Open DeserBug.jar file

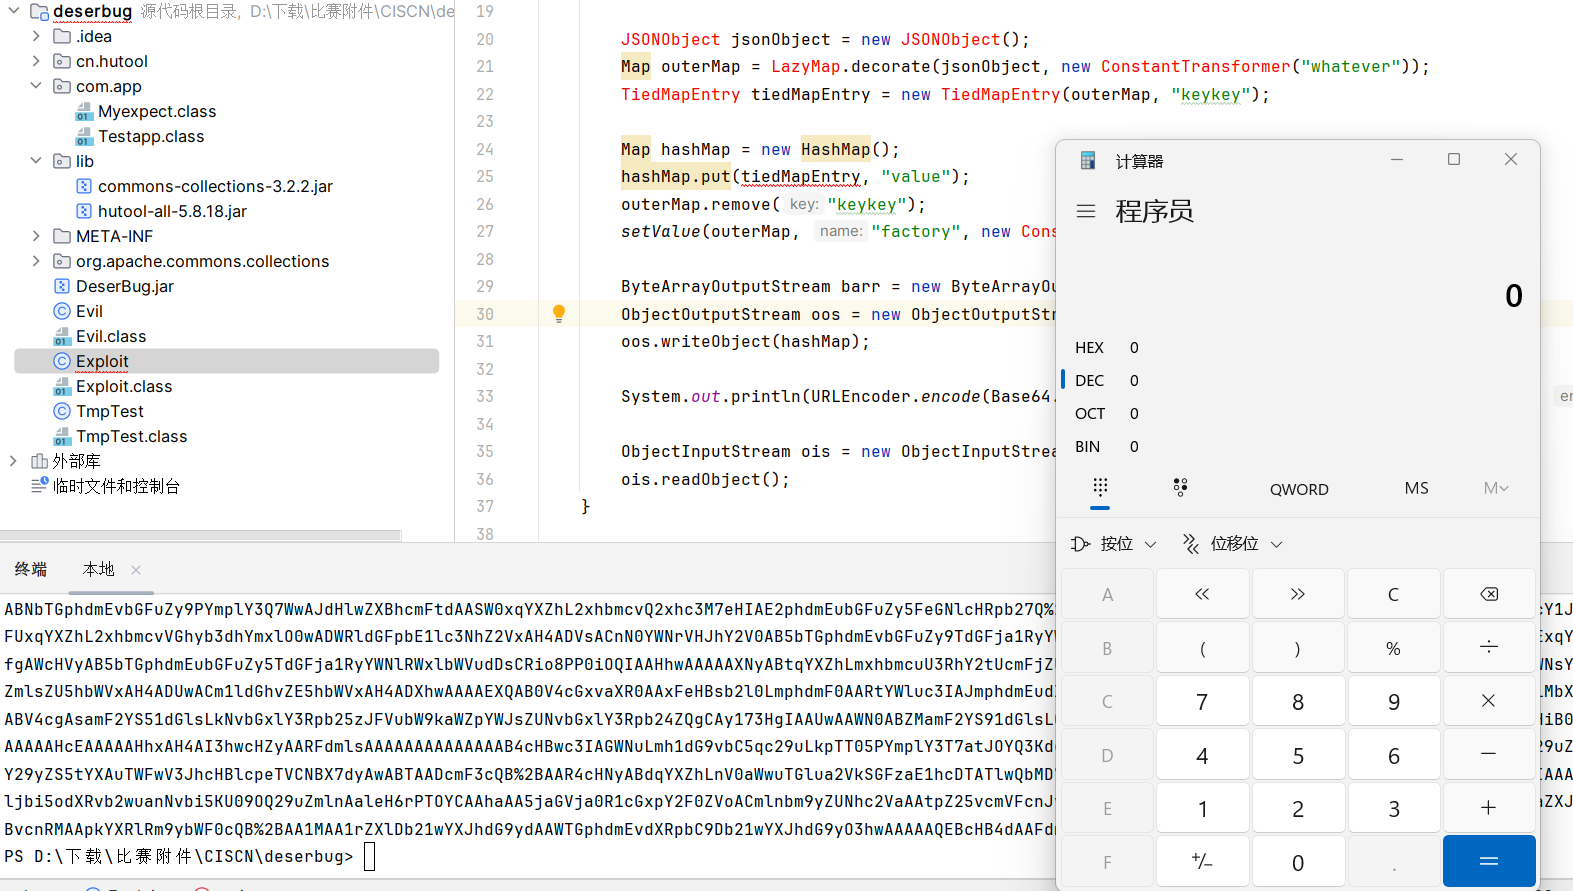tap(125, 286)
